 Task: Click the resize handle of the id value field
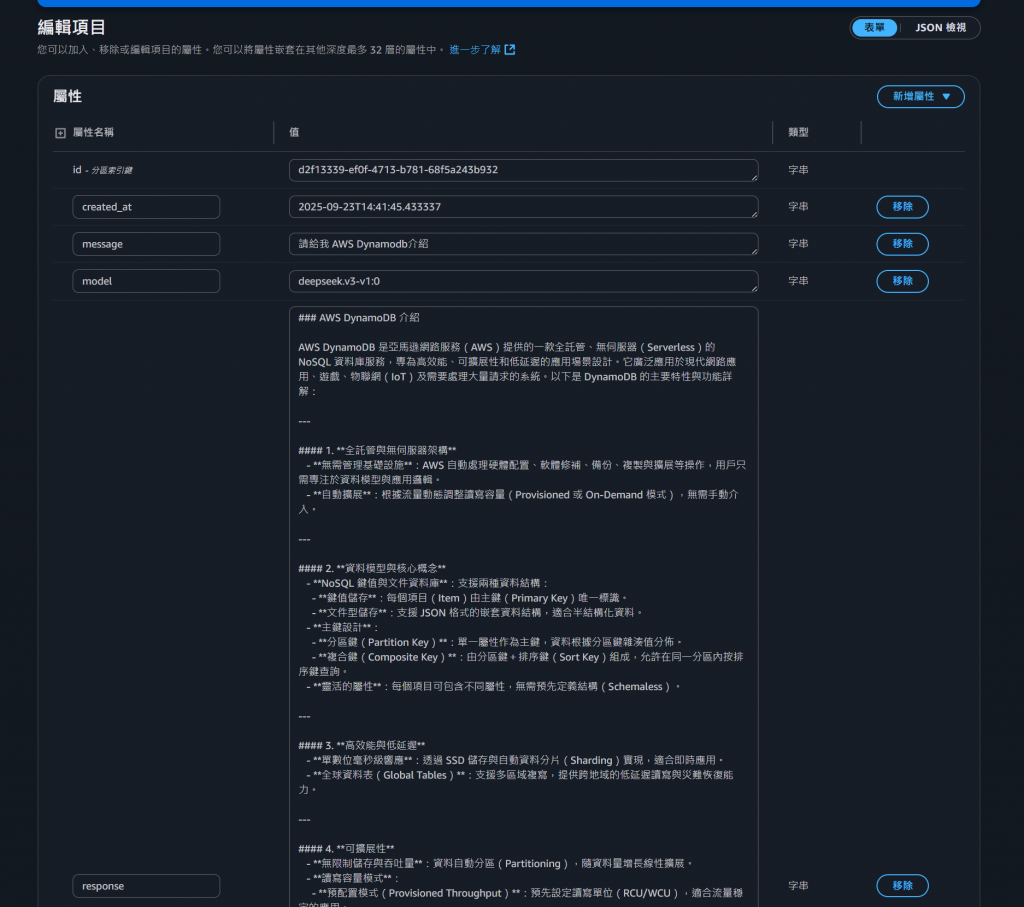(754, 178)
